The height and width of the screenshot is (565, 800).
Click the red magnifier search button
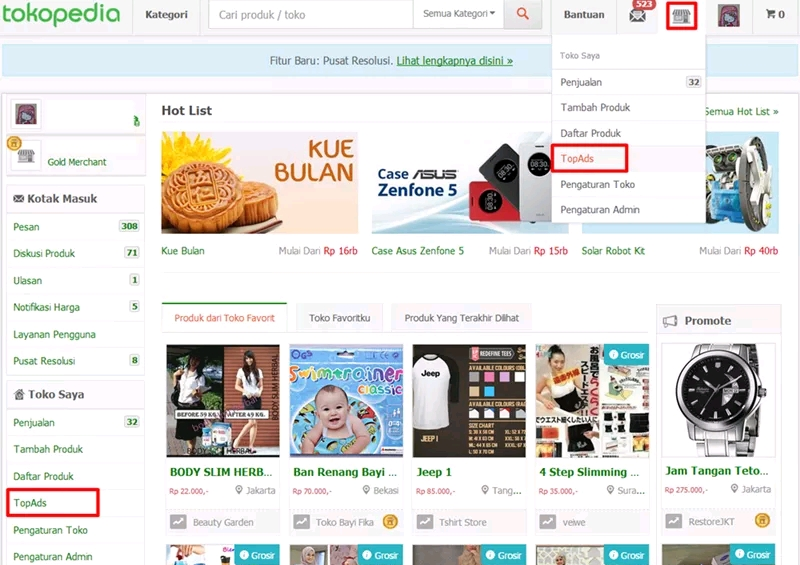coord(522,14)
